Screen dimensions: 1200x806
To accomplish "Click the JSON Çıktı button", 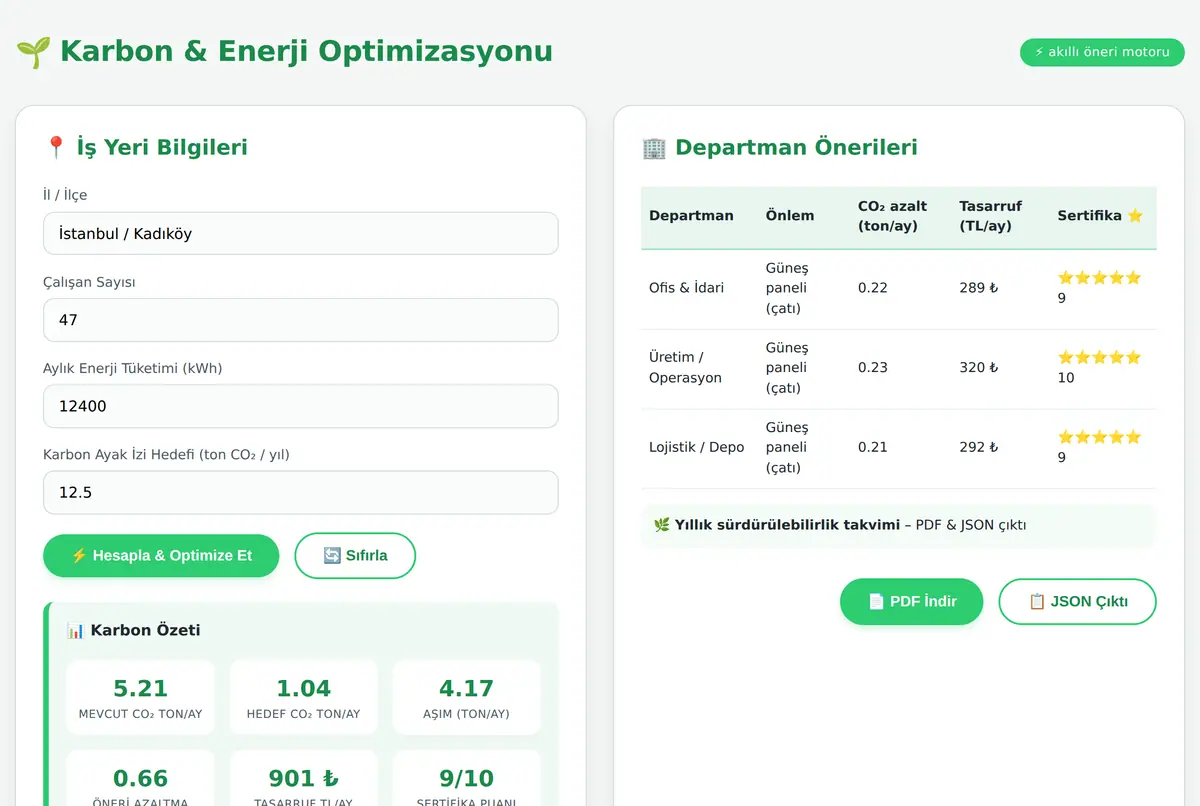I will (x=1078, y=601).
